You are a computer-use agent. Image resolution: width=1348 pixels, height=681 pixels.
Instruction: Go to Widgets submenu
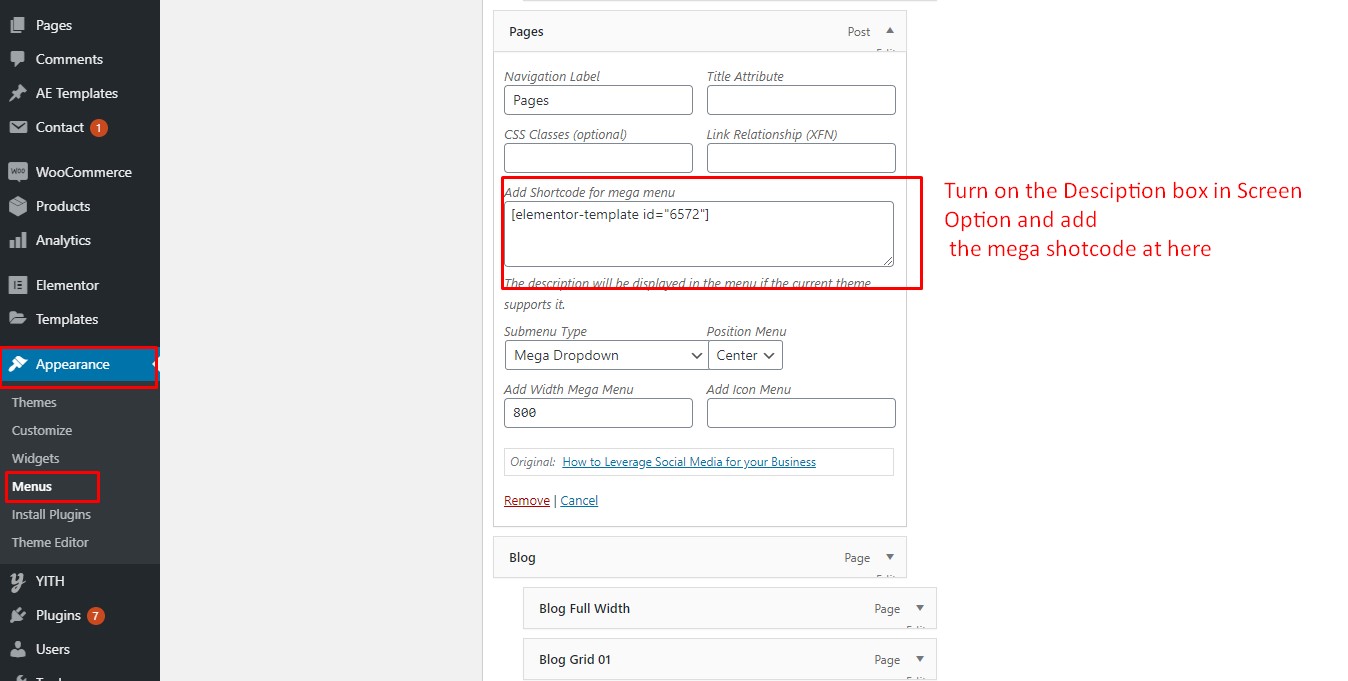click(x=36, y=458)
